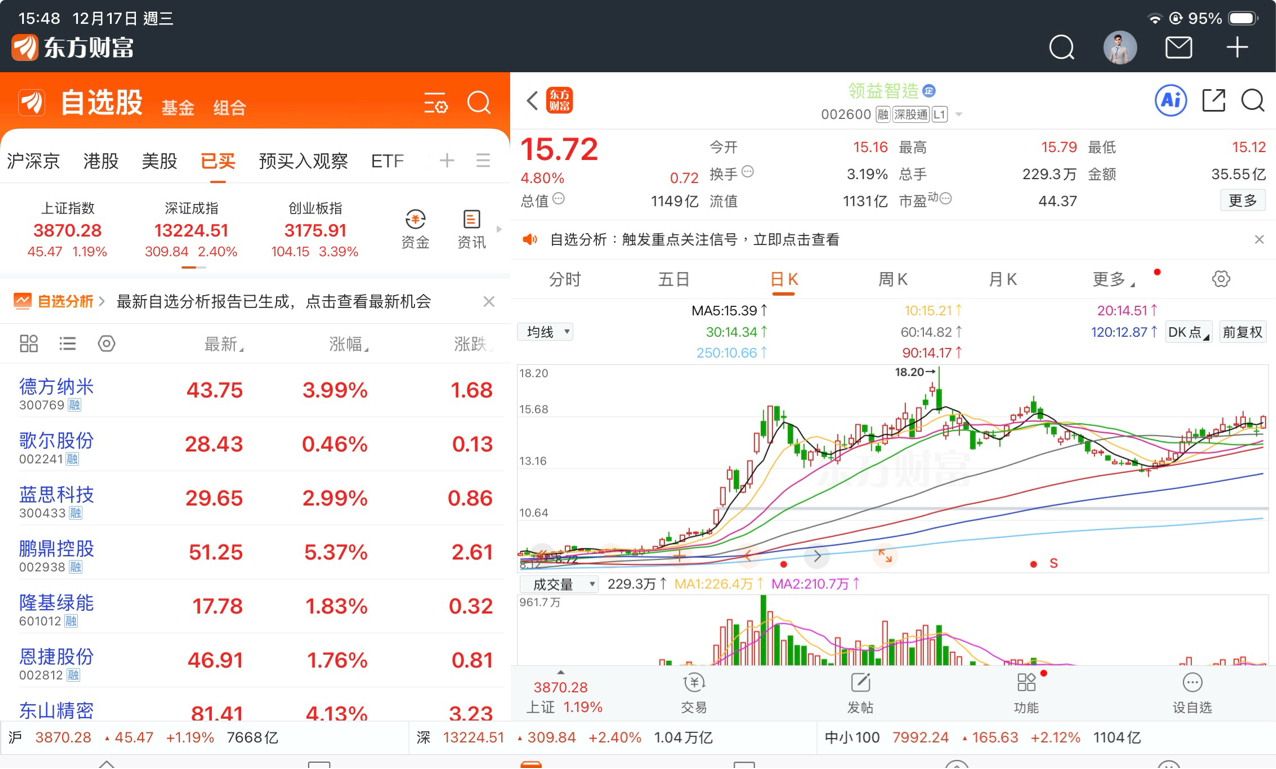
Task: Open 发帖 post icon
Action: pyautogui.click(x=860, y=693)
